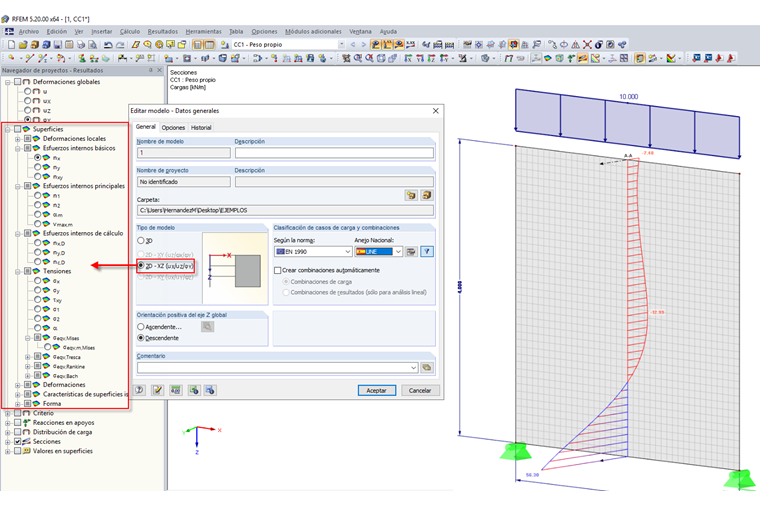Click the Carpeta path field
The image size is (760, 505).
point(285,210)
